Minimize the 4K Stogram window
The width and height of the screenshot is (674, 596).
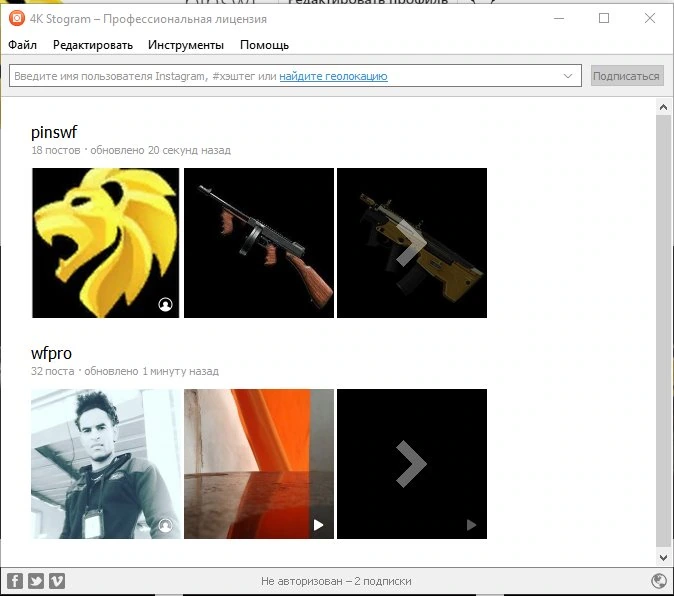tap(559, 18)
